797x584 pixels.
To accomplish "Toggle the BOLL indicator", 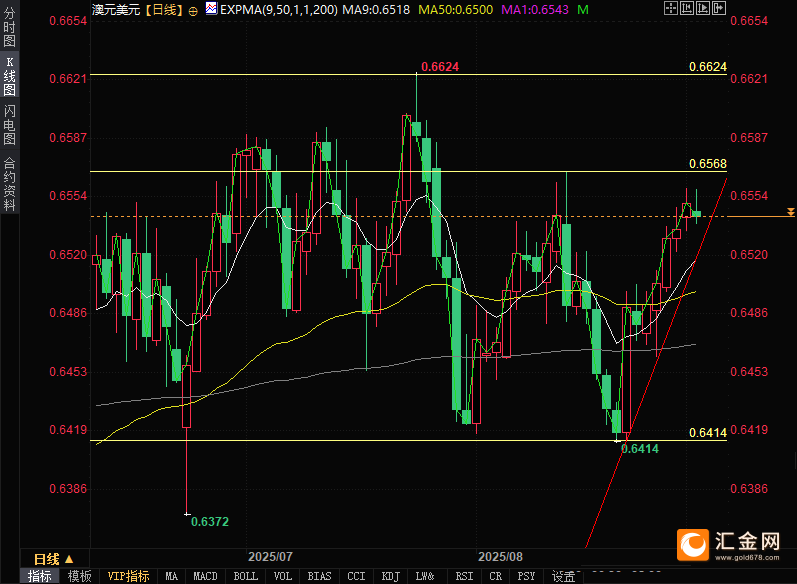I will coord(245,576).
